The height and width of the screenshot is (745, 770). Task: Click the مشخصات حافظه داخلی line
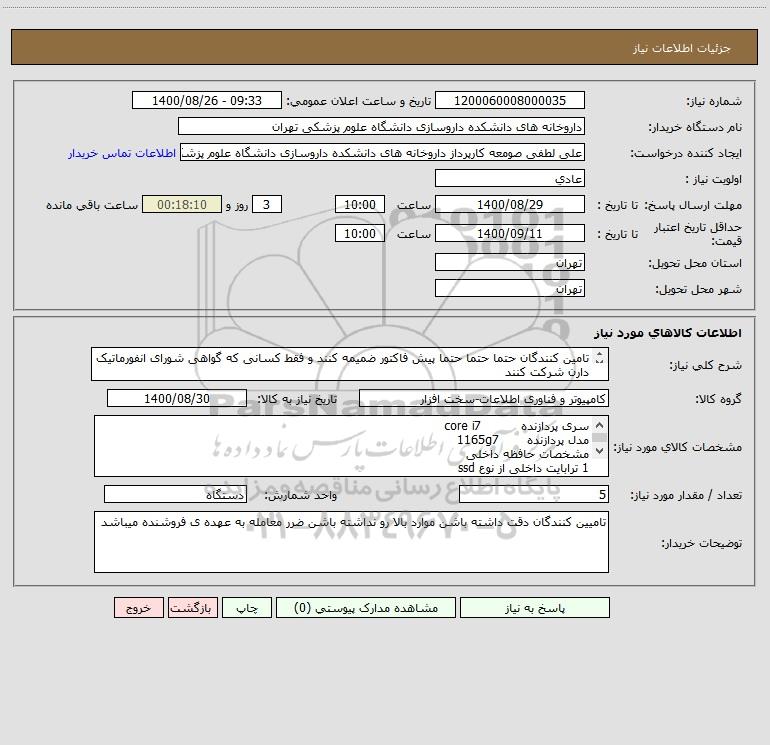(x=527, y=454)
